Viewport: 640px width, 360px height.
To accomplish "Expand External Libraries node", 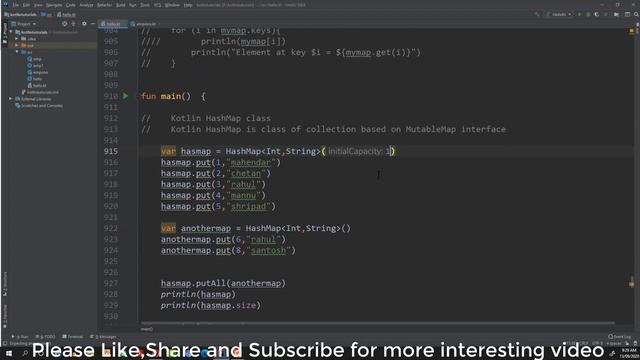I will (x=11, y=99).
